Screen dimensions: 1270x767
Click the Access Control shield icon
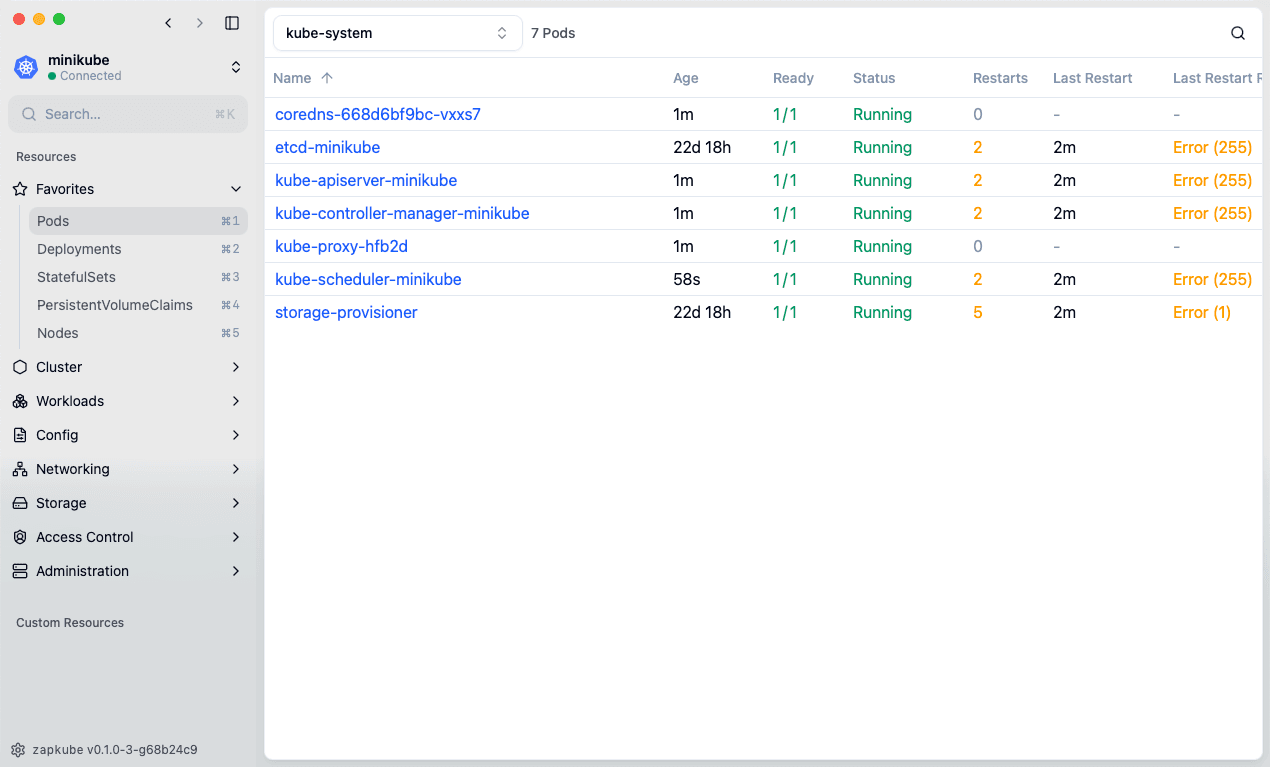pos(19,537)
